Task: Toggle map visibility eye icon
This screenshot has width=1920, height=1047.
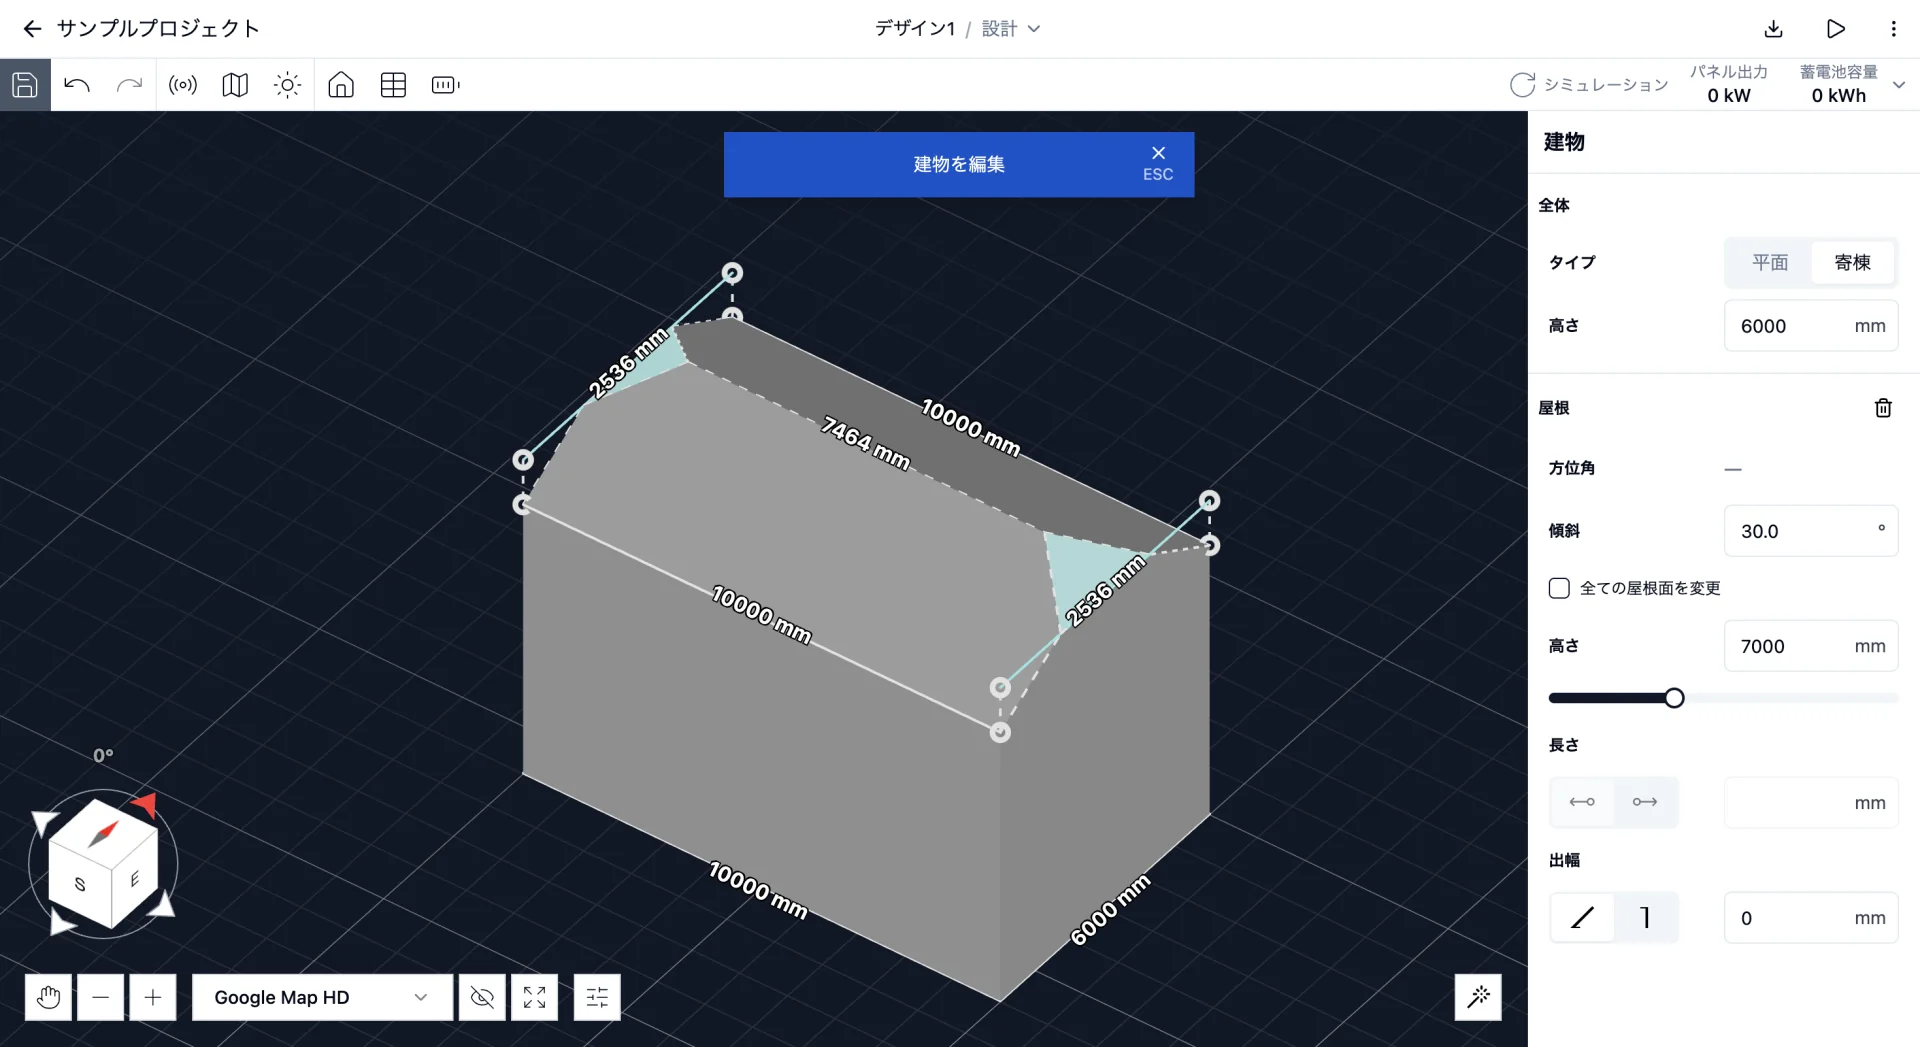Action: [482, 997]
